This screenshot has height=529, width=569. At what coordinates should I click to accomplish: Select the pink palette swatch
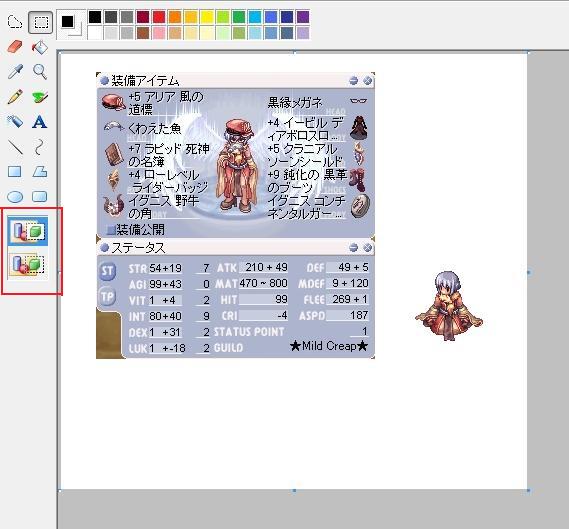click(x=159, y=33)
